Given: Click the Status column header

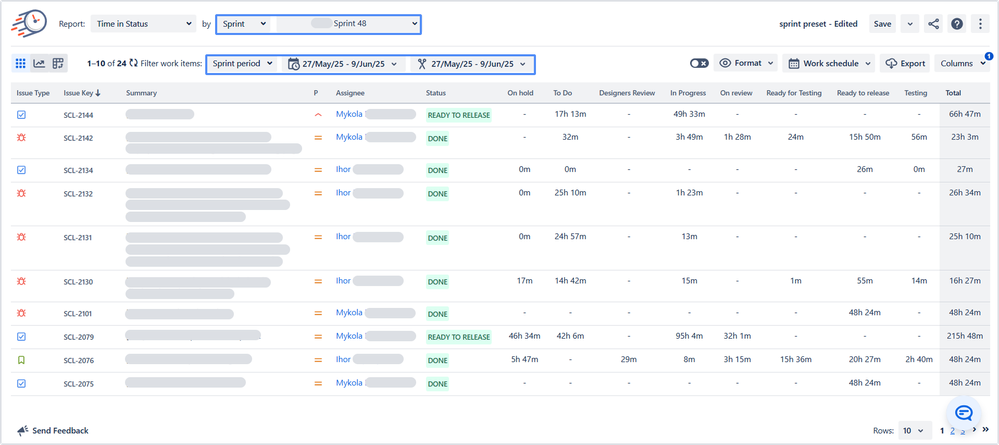Looking at the screenshot, I should pos(436,93).
